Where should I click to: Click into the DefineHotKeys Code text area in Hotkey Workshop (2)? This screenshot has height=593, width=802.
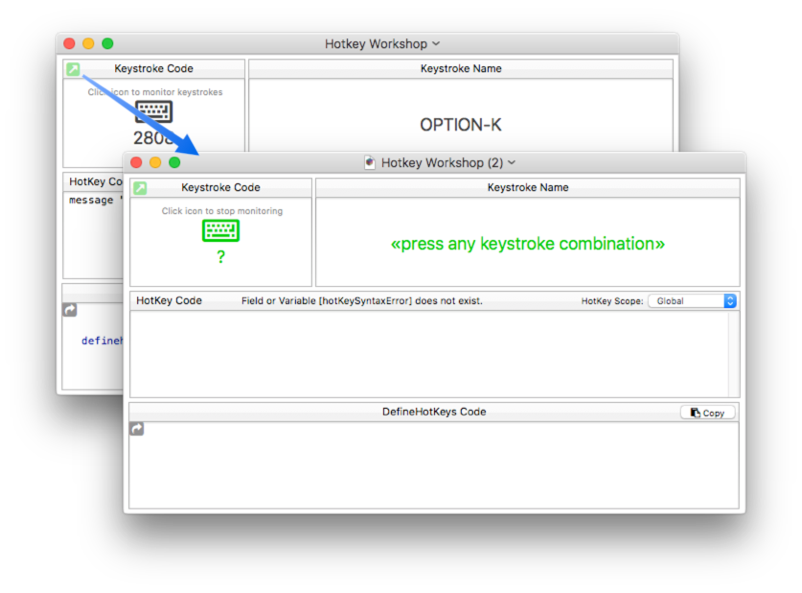[x=434, y=465]
